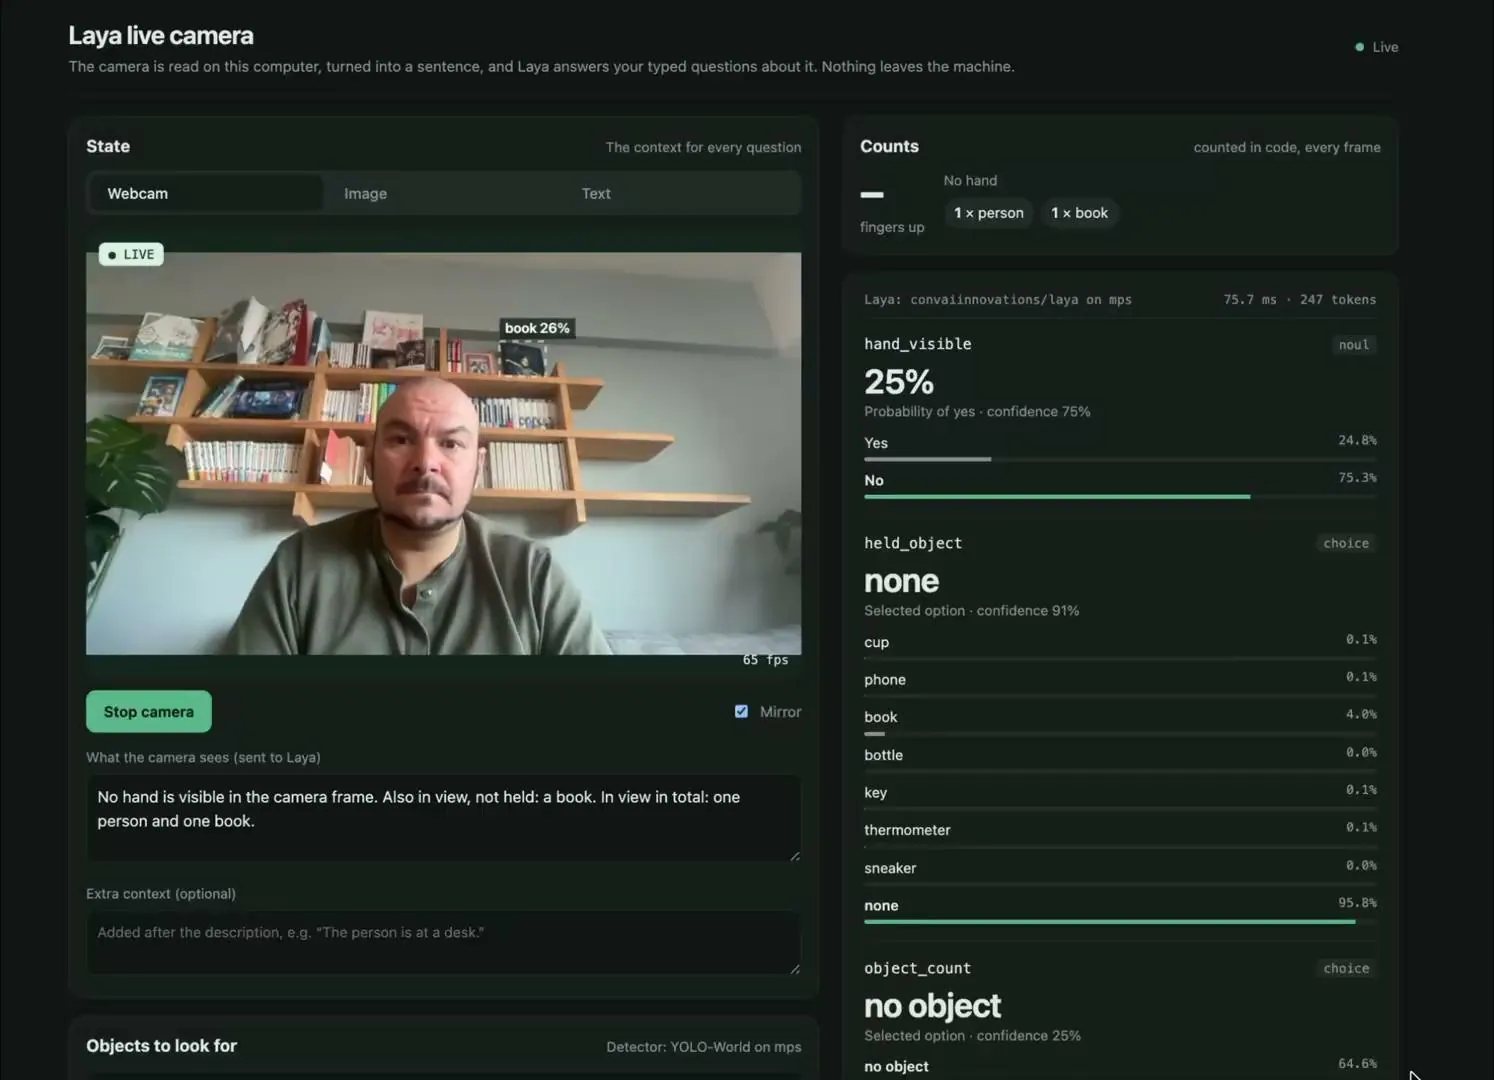Screen dimensions: 1494x1080
Task: Click the webcam video preview
Action: pos(444,453)
